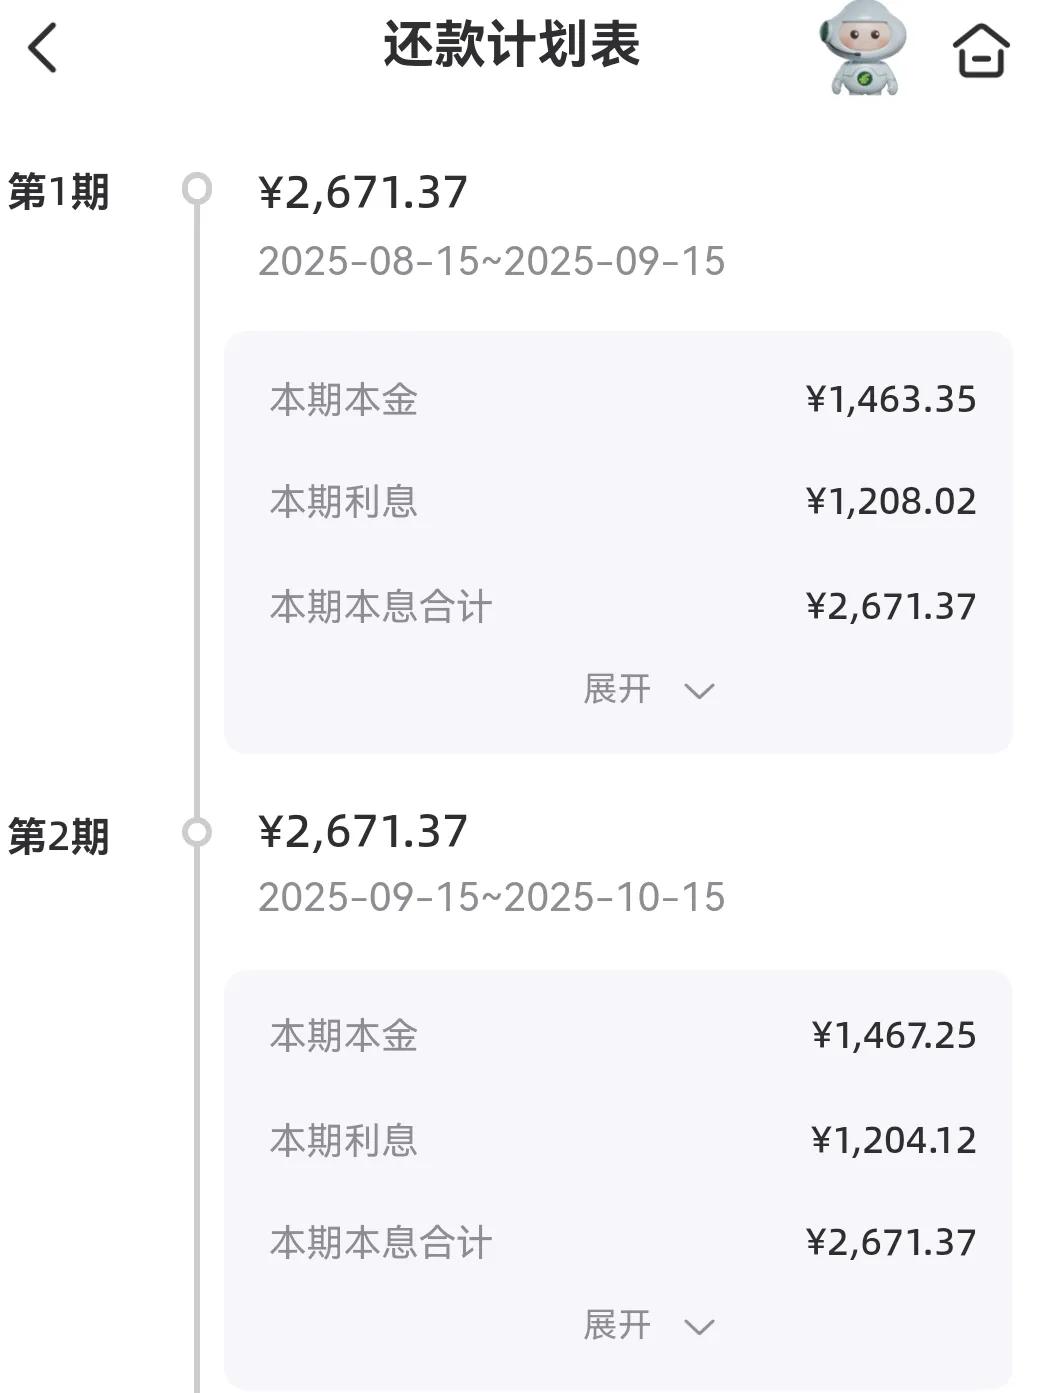Tap date range 2025-08-15~2025-09-15
The width and height of the screenshot is (1057, 1393).
[x=492, y=261]
